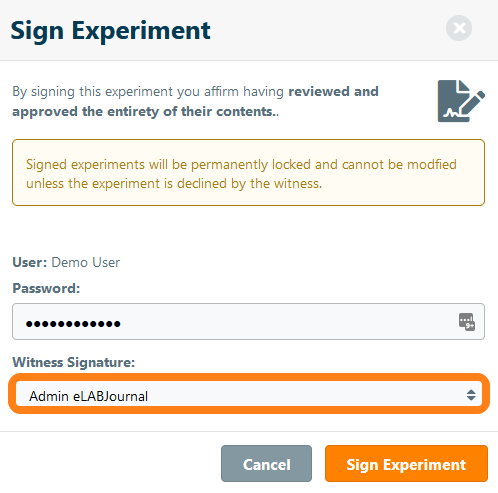Confirm with the orange Sign Experiment button
The width and height of the screenshot is (498, 493).
click(x=406, y=464)
